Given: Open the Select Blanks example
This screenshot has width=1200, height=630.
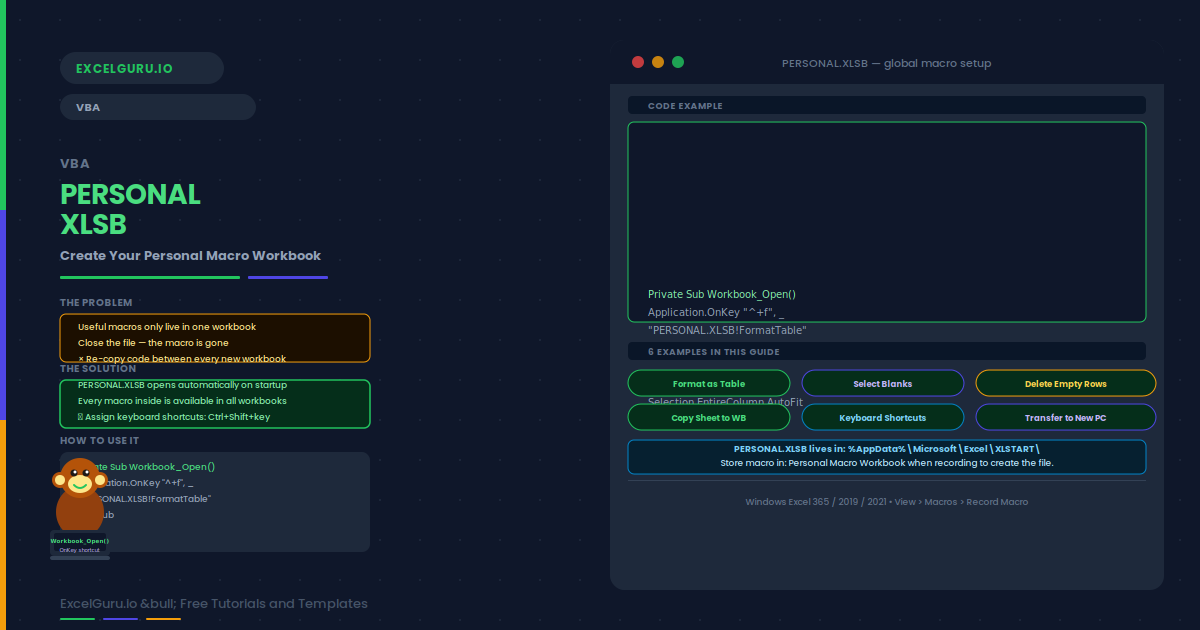Looking at the screenshot, I should [883, 383].
